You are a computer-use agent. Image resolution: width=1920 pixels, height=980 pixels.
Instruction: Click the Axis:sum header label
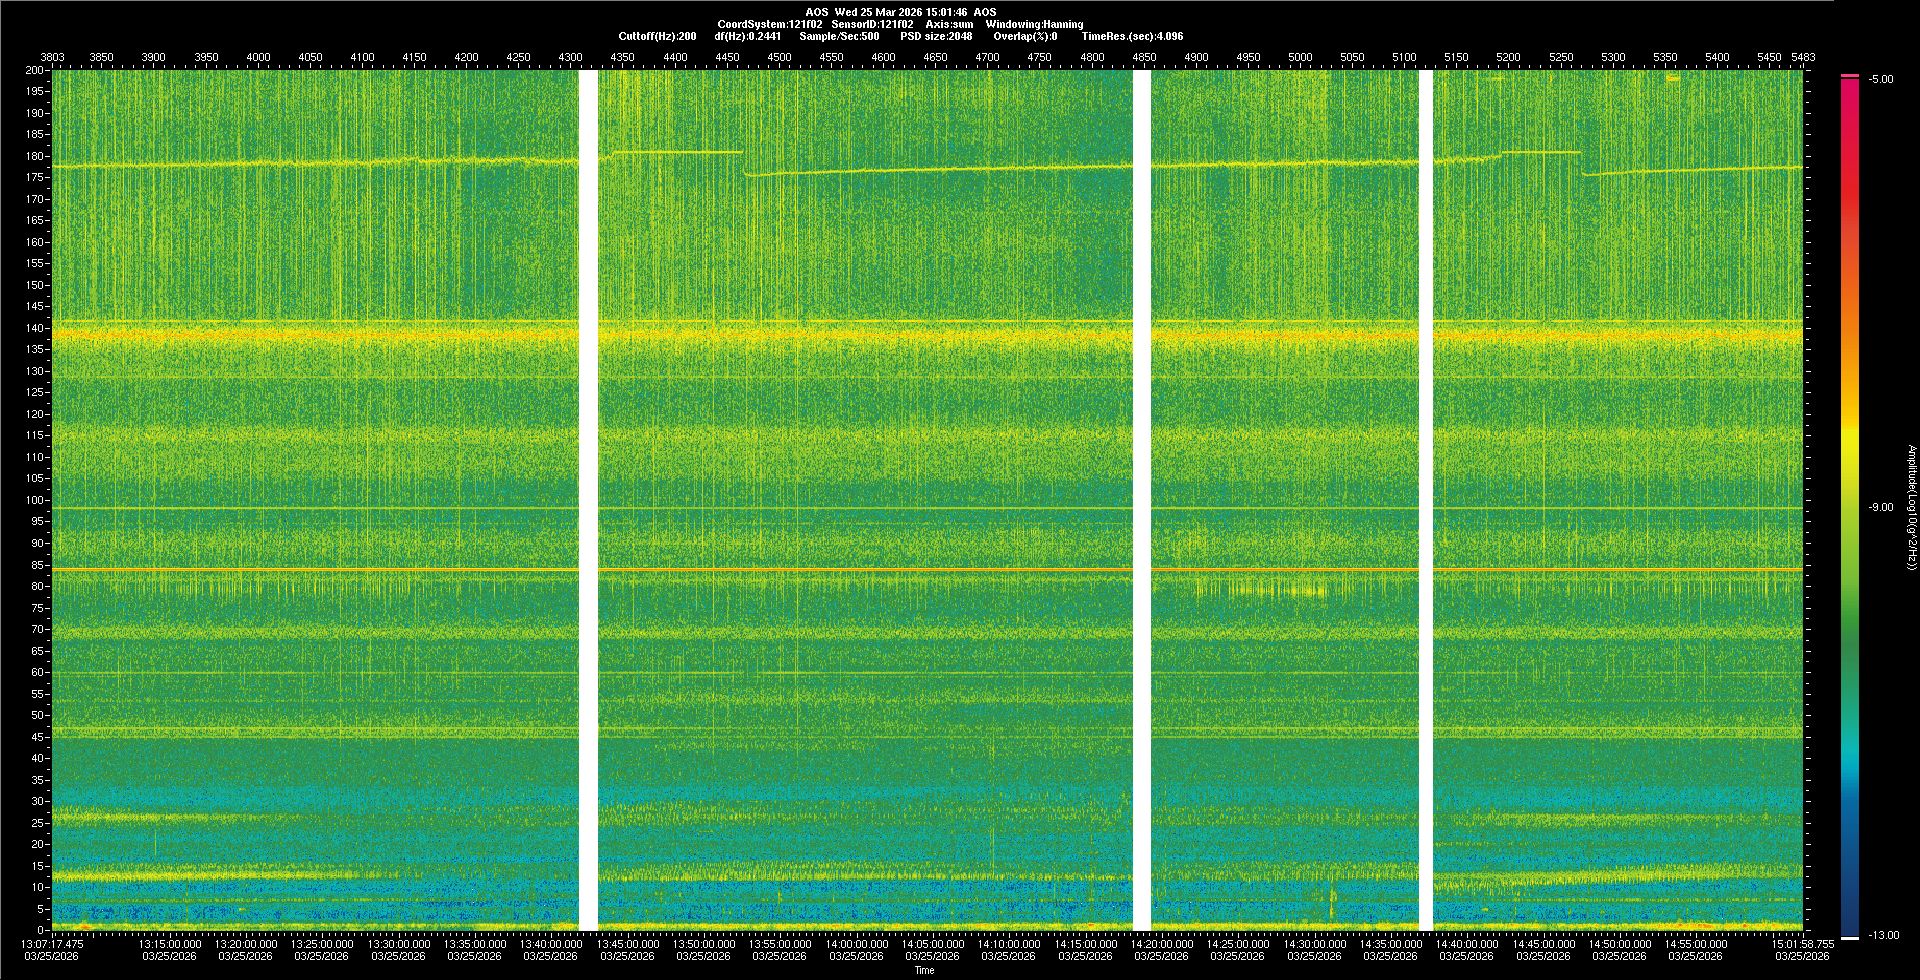pos(949,24)
